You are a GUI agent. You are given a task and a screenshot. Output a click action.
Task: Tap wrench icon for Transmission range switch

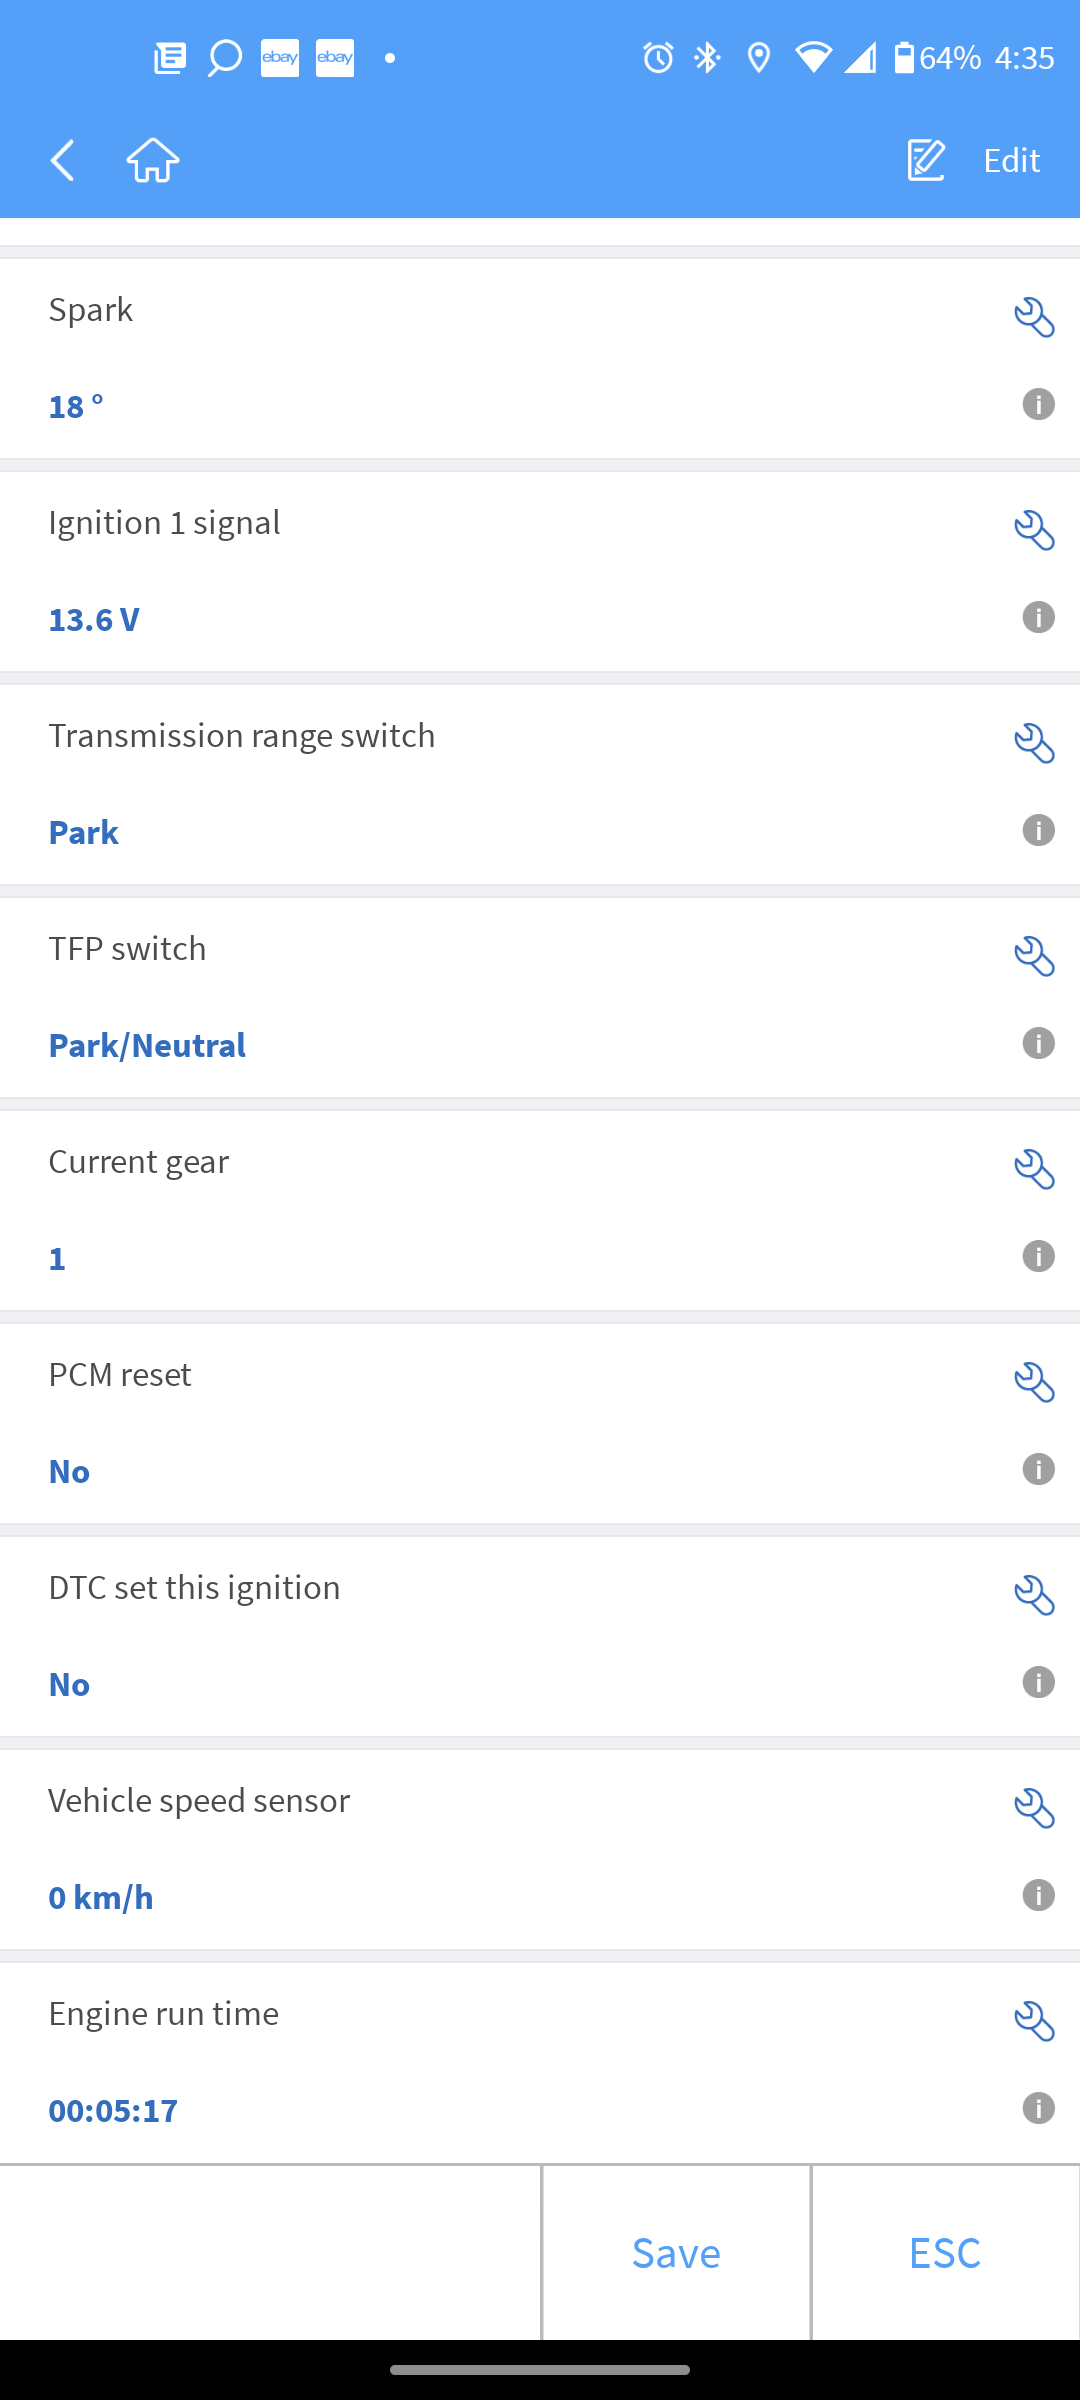point(1034,744)
